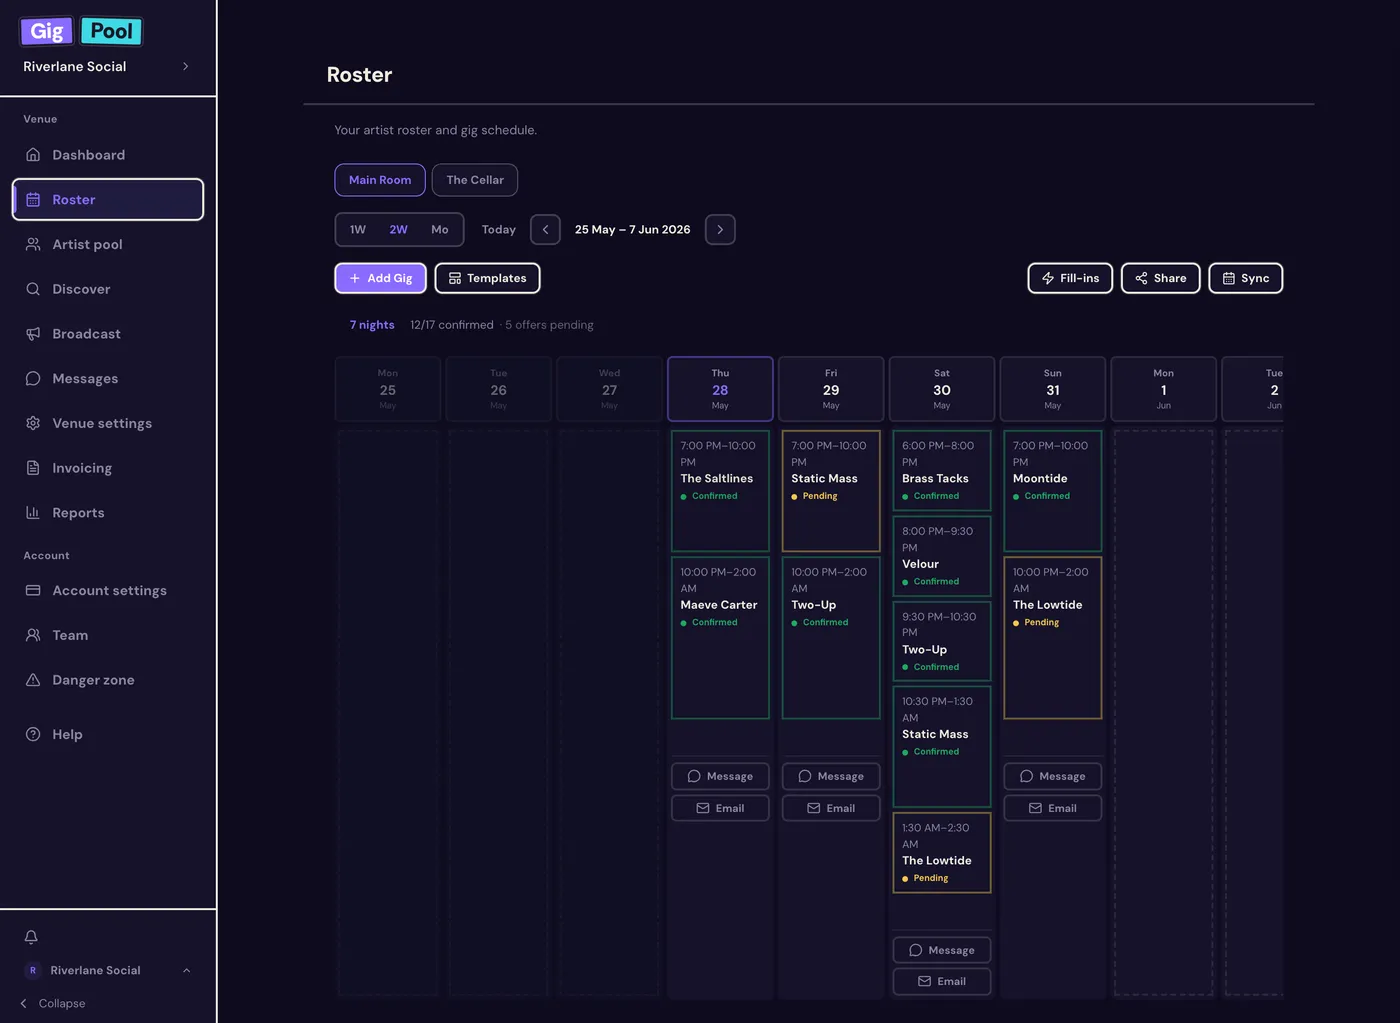Screen dimensions: 1400x1023
Task: Select Thu 28 May day header
Action: pyautogui.click(x=720, y=389)
